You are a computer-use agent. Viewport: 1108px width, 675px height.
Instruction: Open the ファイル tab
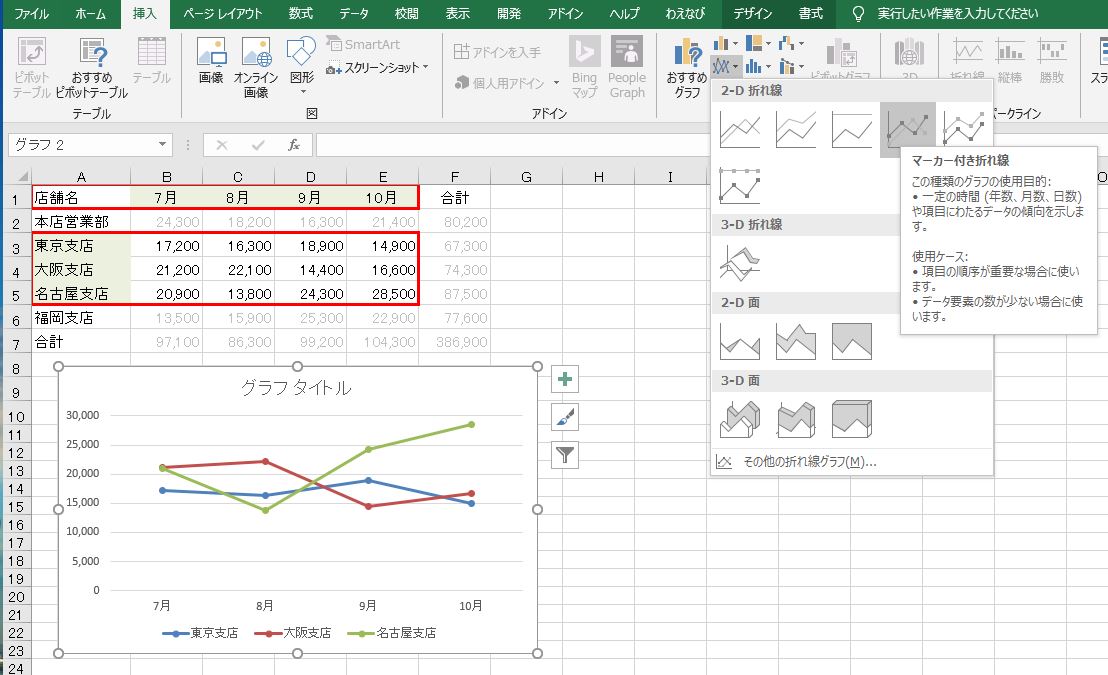(32, 13)
